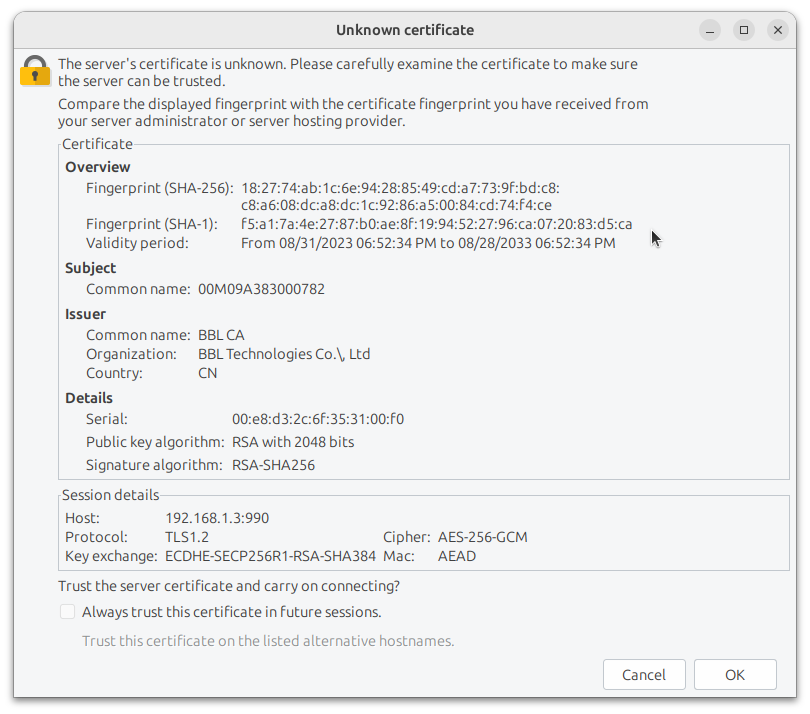Click the maximize window icon

743,30
